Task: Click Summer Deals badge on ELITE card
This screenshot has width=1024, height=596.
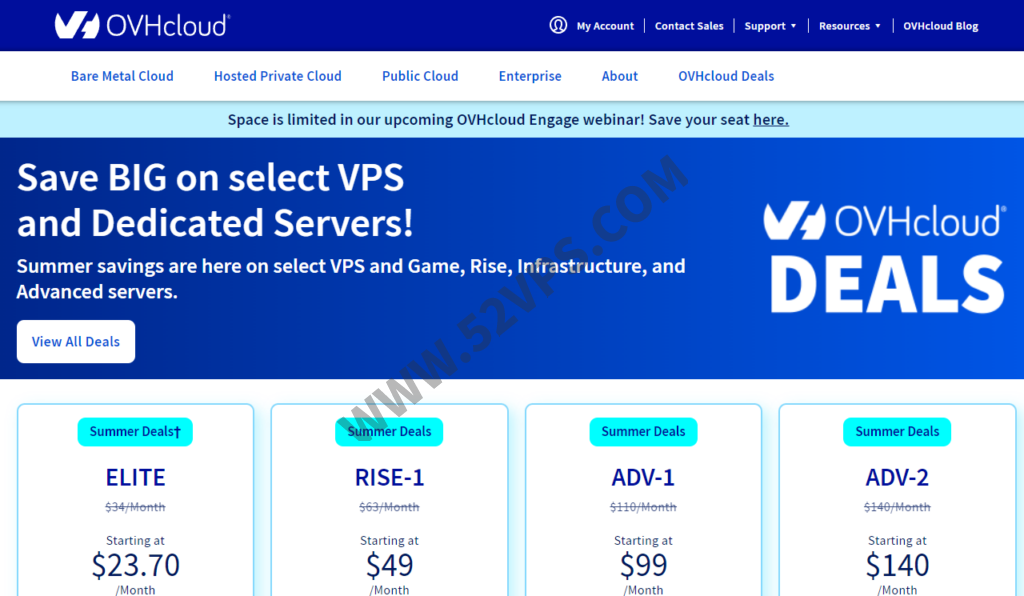Action: [135, 431]
